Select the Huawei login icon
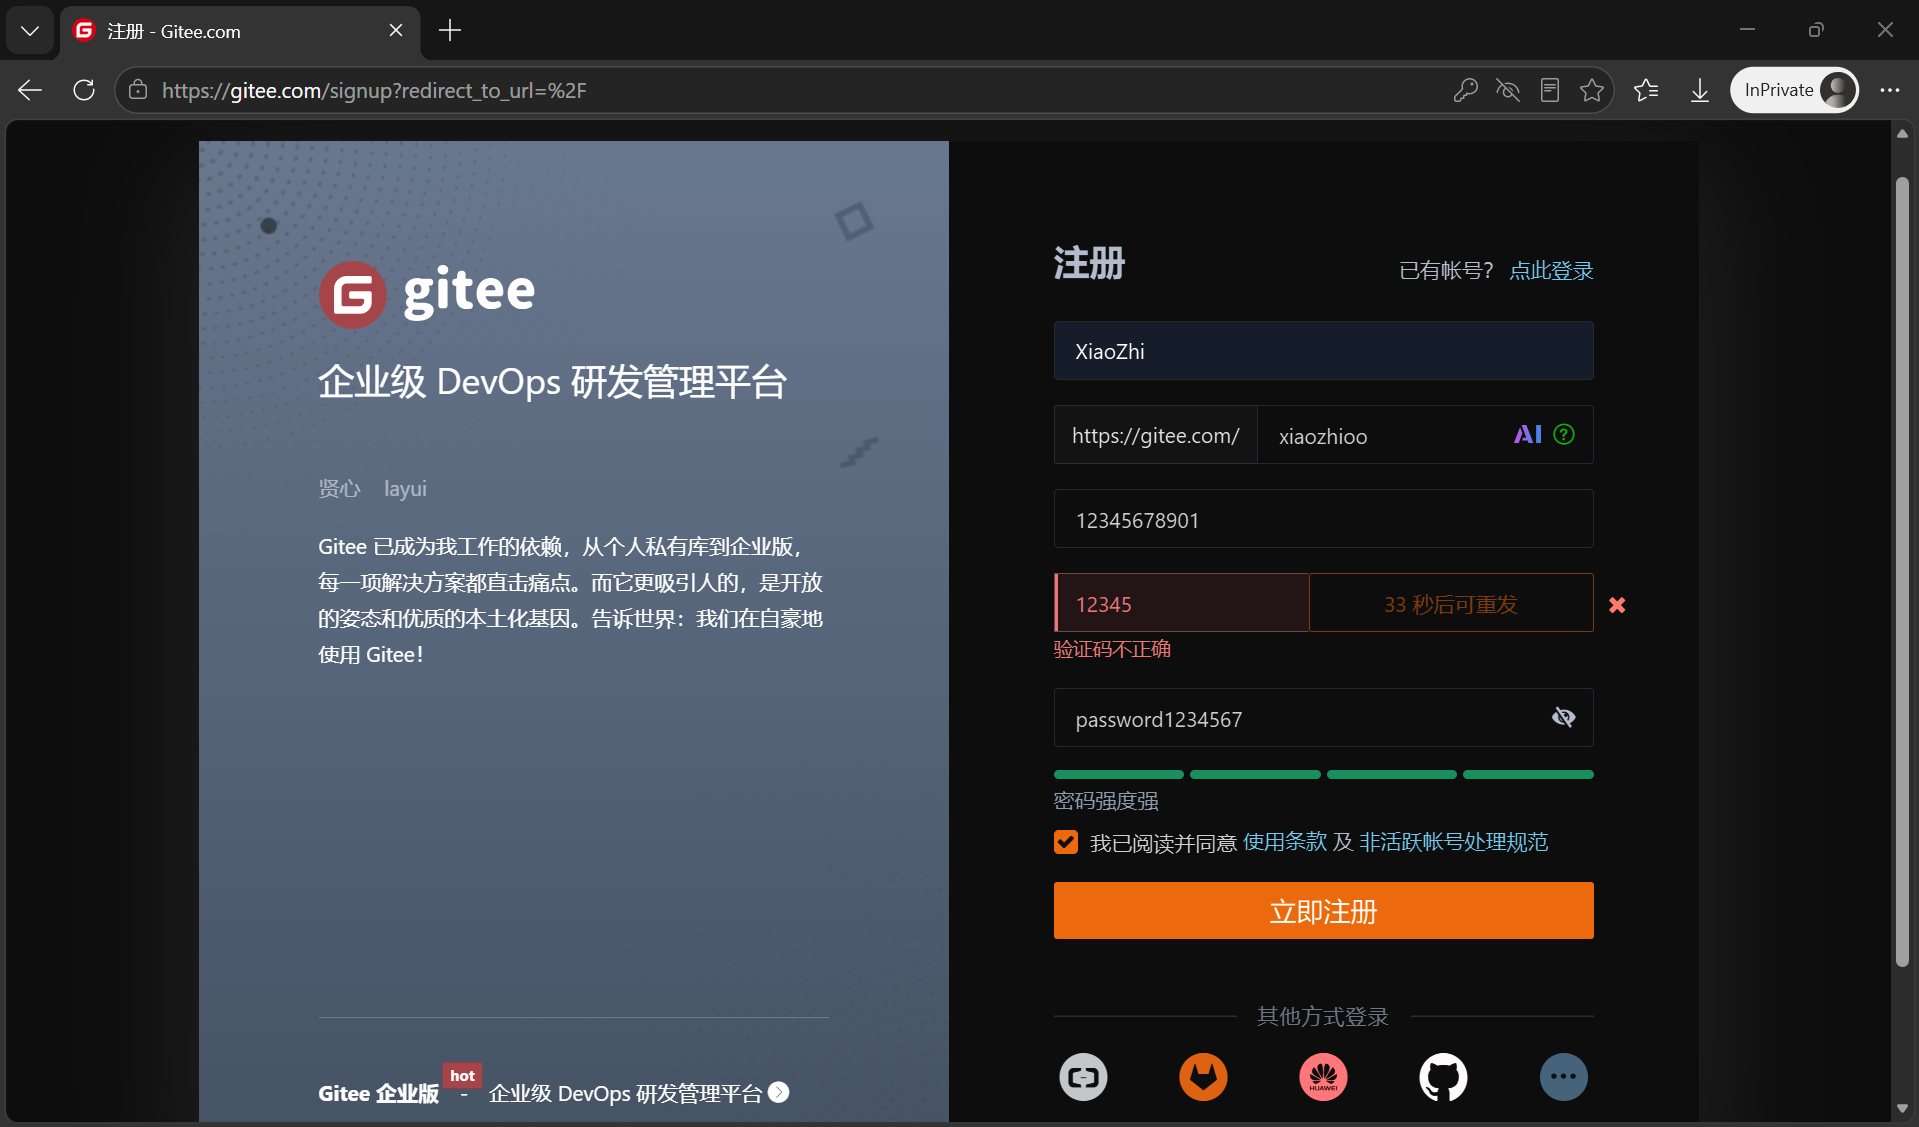The width and height of the screenshot is (1919, 1127). click(x=1323, y=1077)
